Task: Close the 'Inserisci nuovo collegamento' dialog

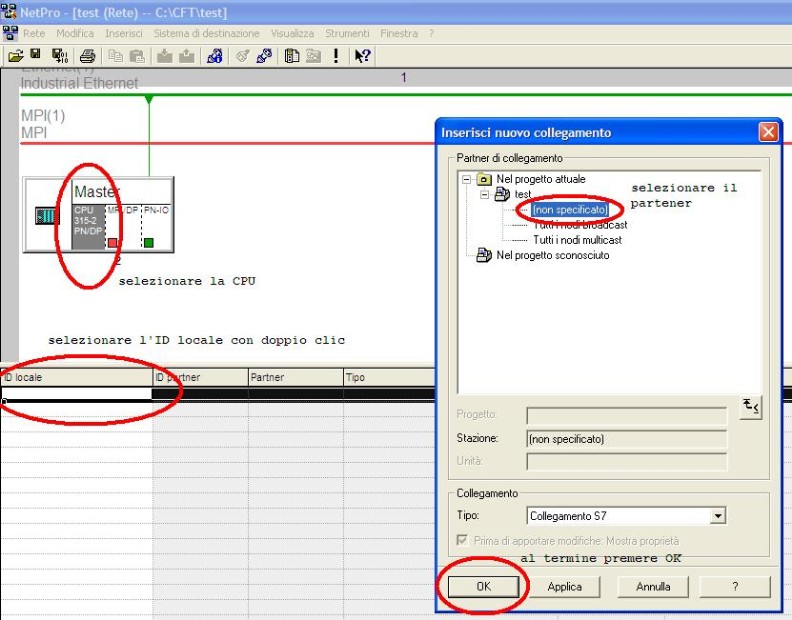Action: click(x=768, y=132)
